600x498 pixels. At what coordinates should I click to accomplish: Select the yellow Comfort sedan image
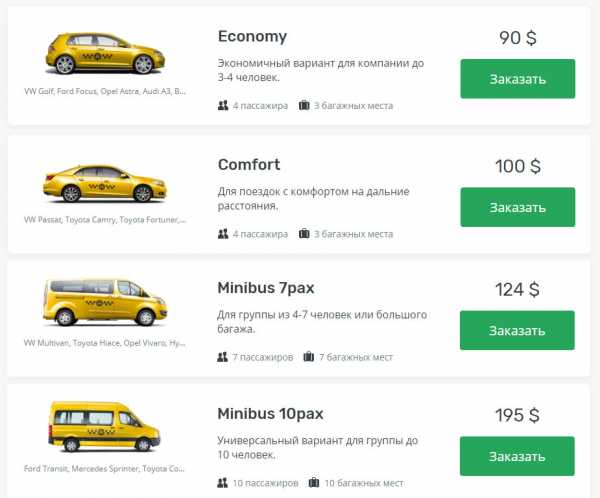point(104,182)
